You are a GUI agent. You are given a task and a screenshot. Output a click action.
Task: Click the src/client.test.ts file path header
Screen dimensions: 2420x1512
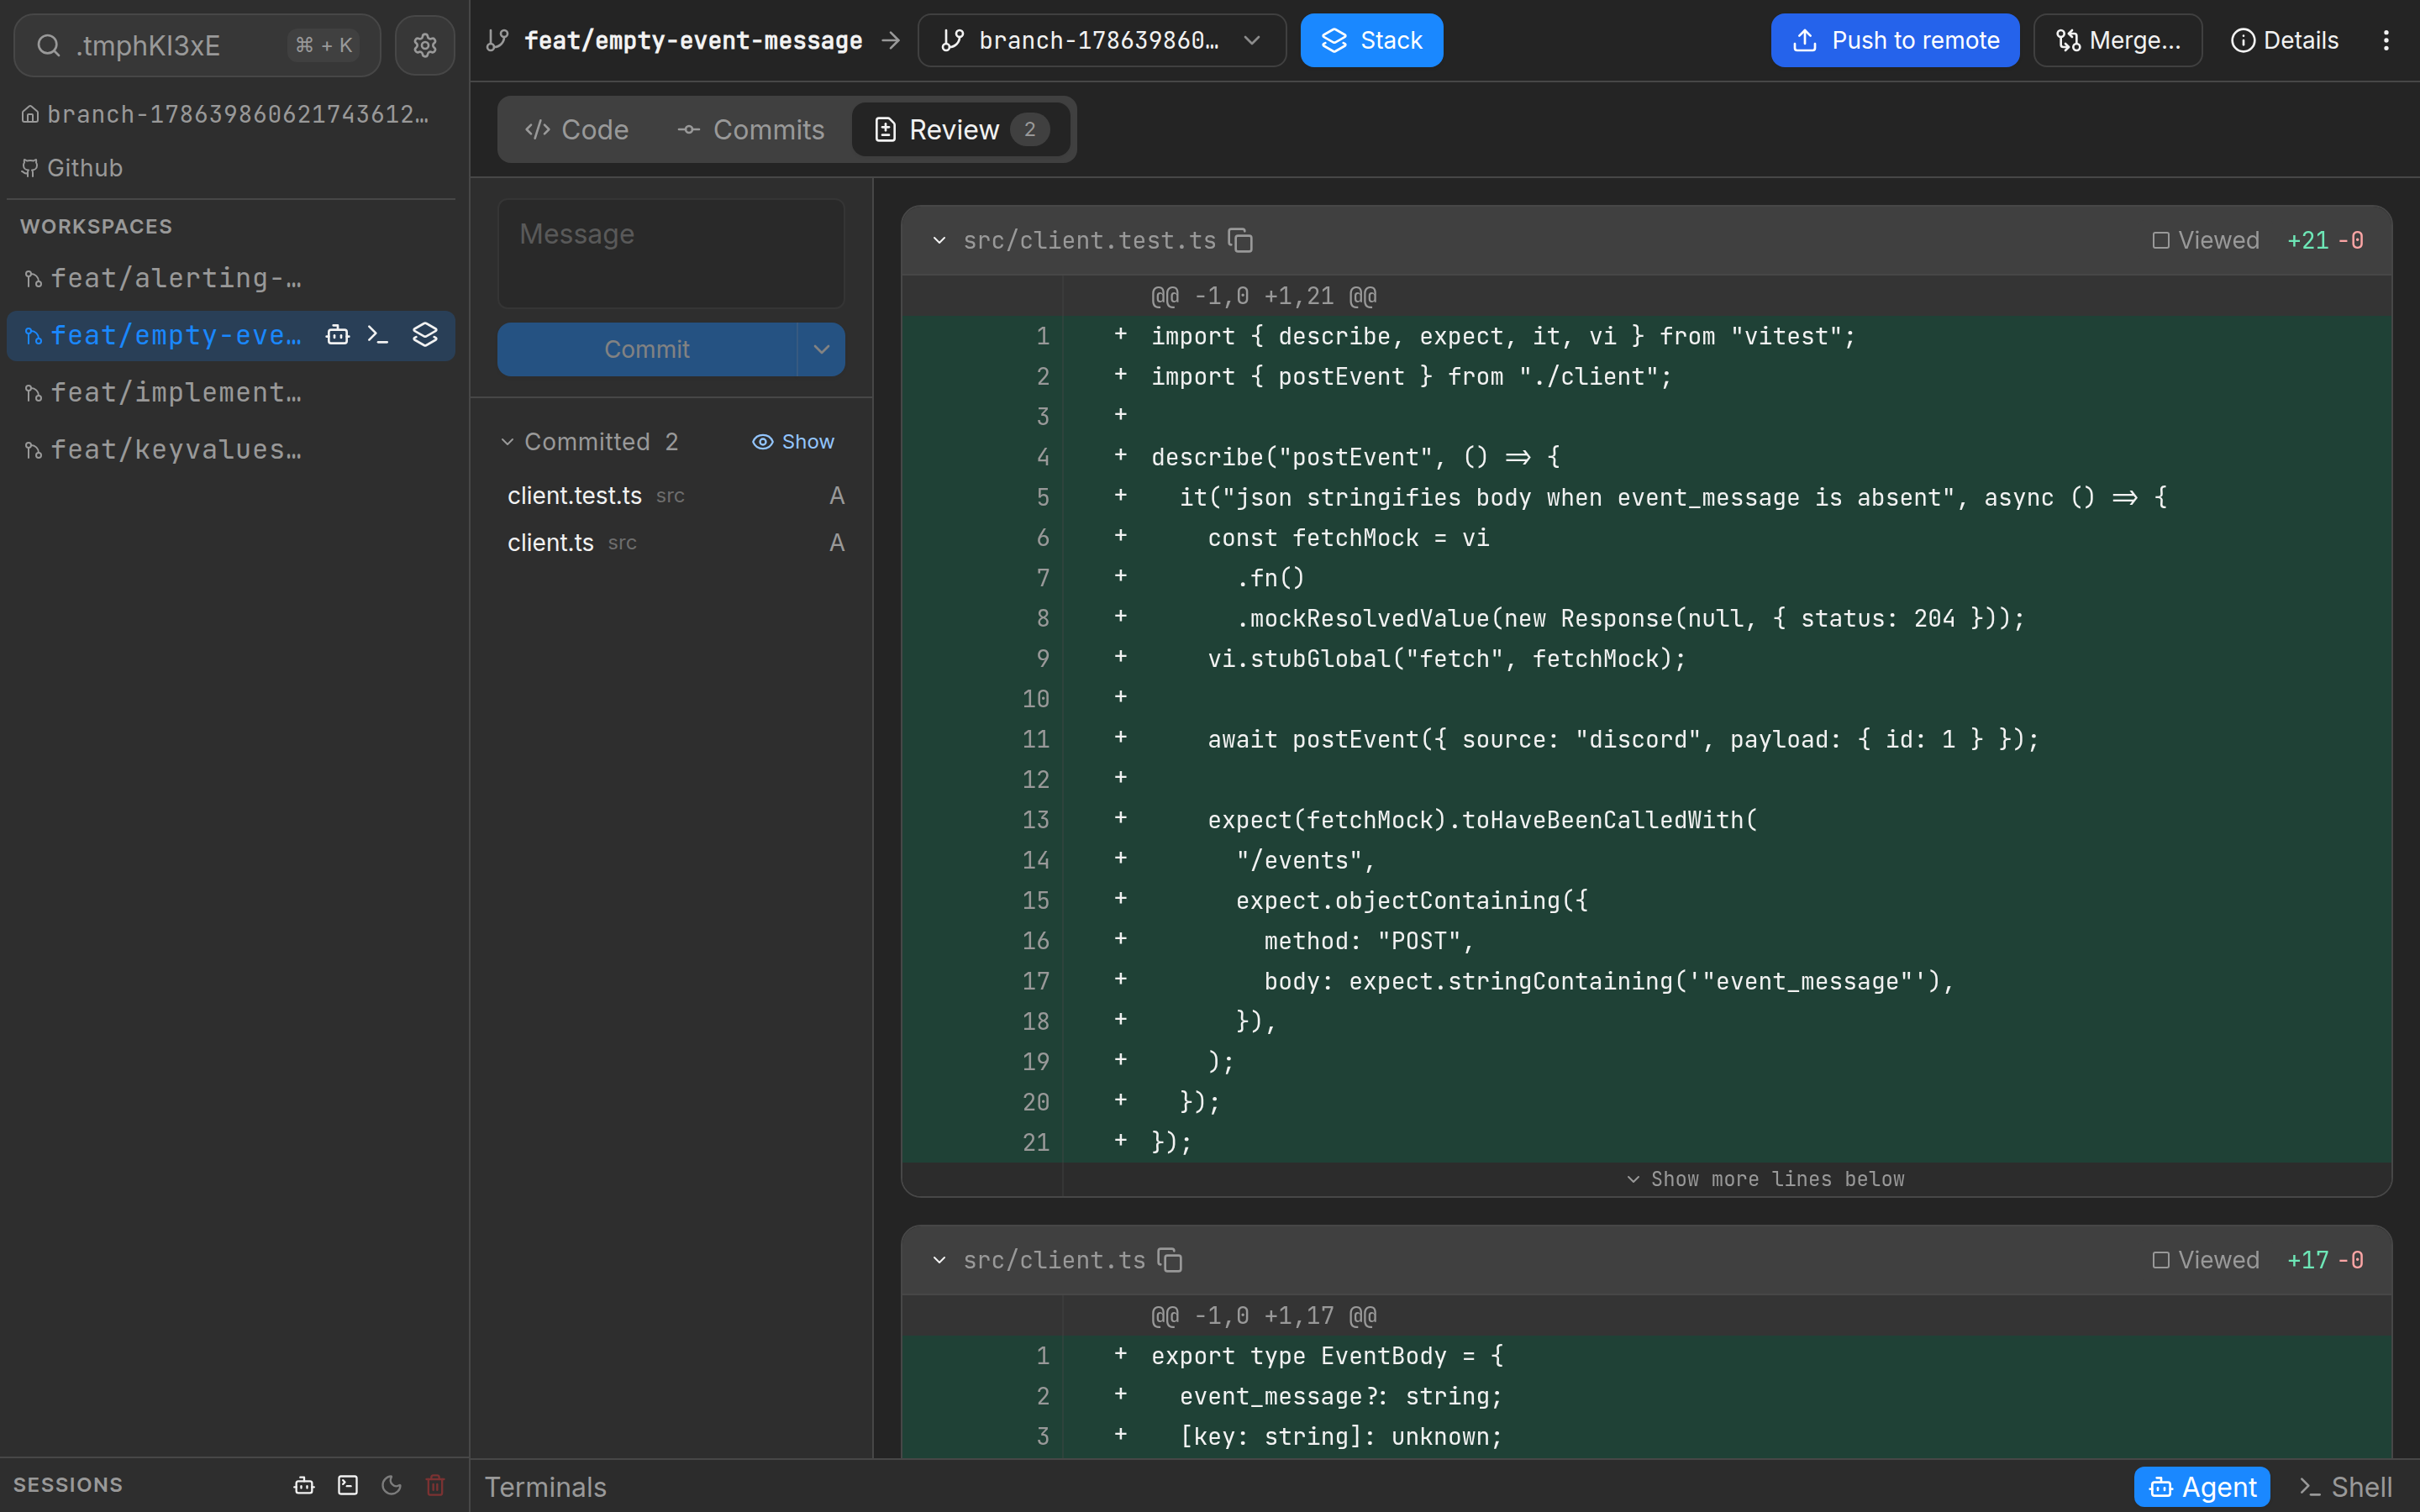tap(1089, 240)
